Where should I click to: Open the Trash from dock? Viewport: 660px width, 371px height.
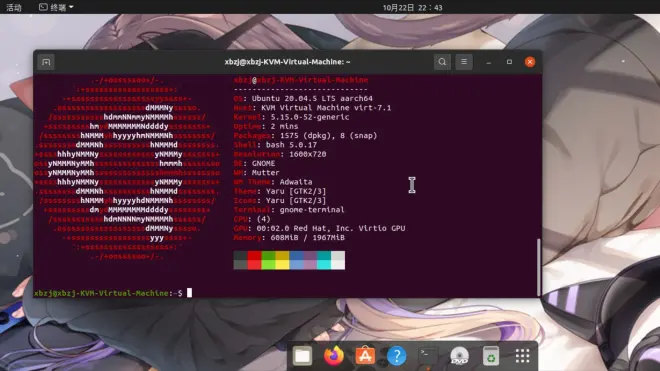pyautogui.click(x=491, y=356)
